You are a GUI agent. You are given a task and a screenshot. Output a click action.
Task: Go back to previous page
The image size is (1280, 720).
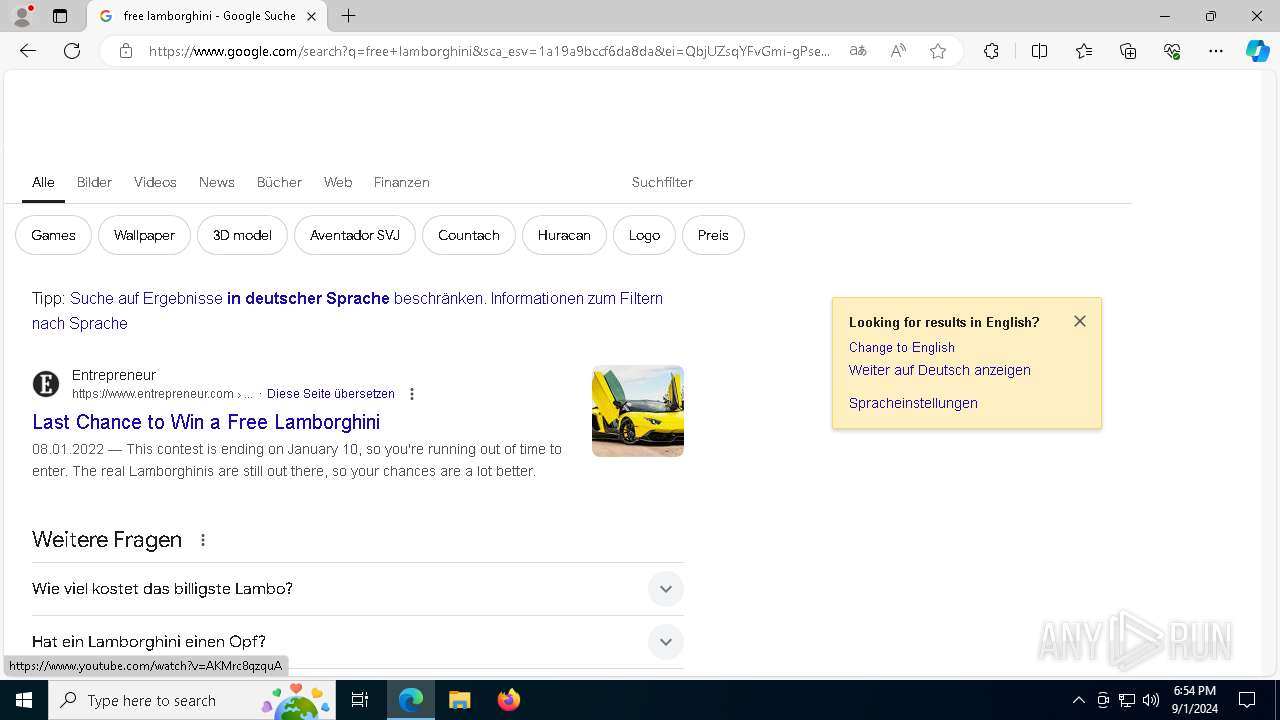pos(28,51)
